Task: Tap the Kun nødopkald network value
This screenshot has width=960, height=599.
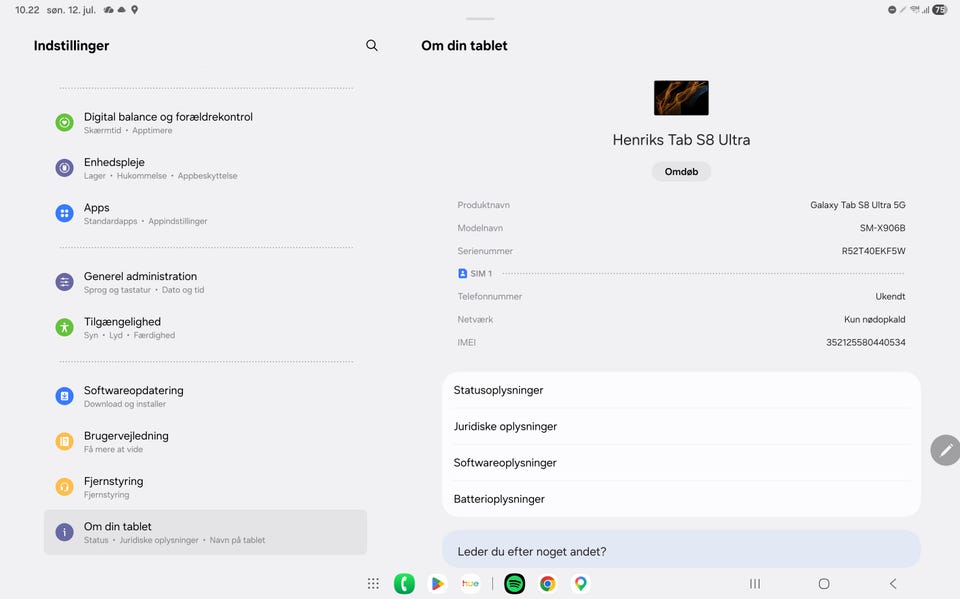Action: pos(874,319)
